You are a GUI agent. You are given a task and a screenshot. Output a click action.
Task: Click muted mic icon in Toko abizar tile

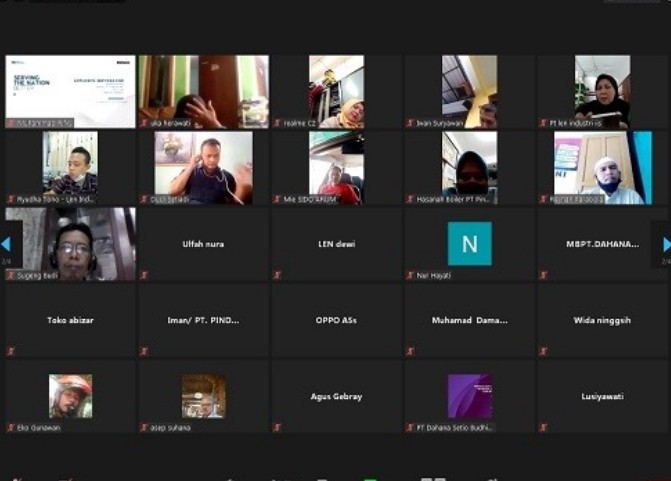11,352
